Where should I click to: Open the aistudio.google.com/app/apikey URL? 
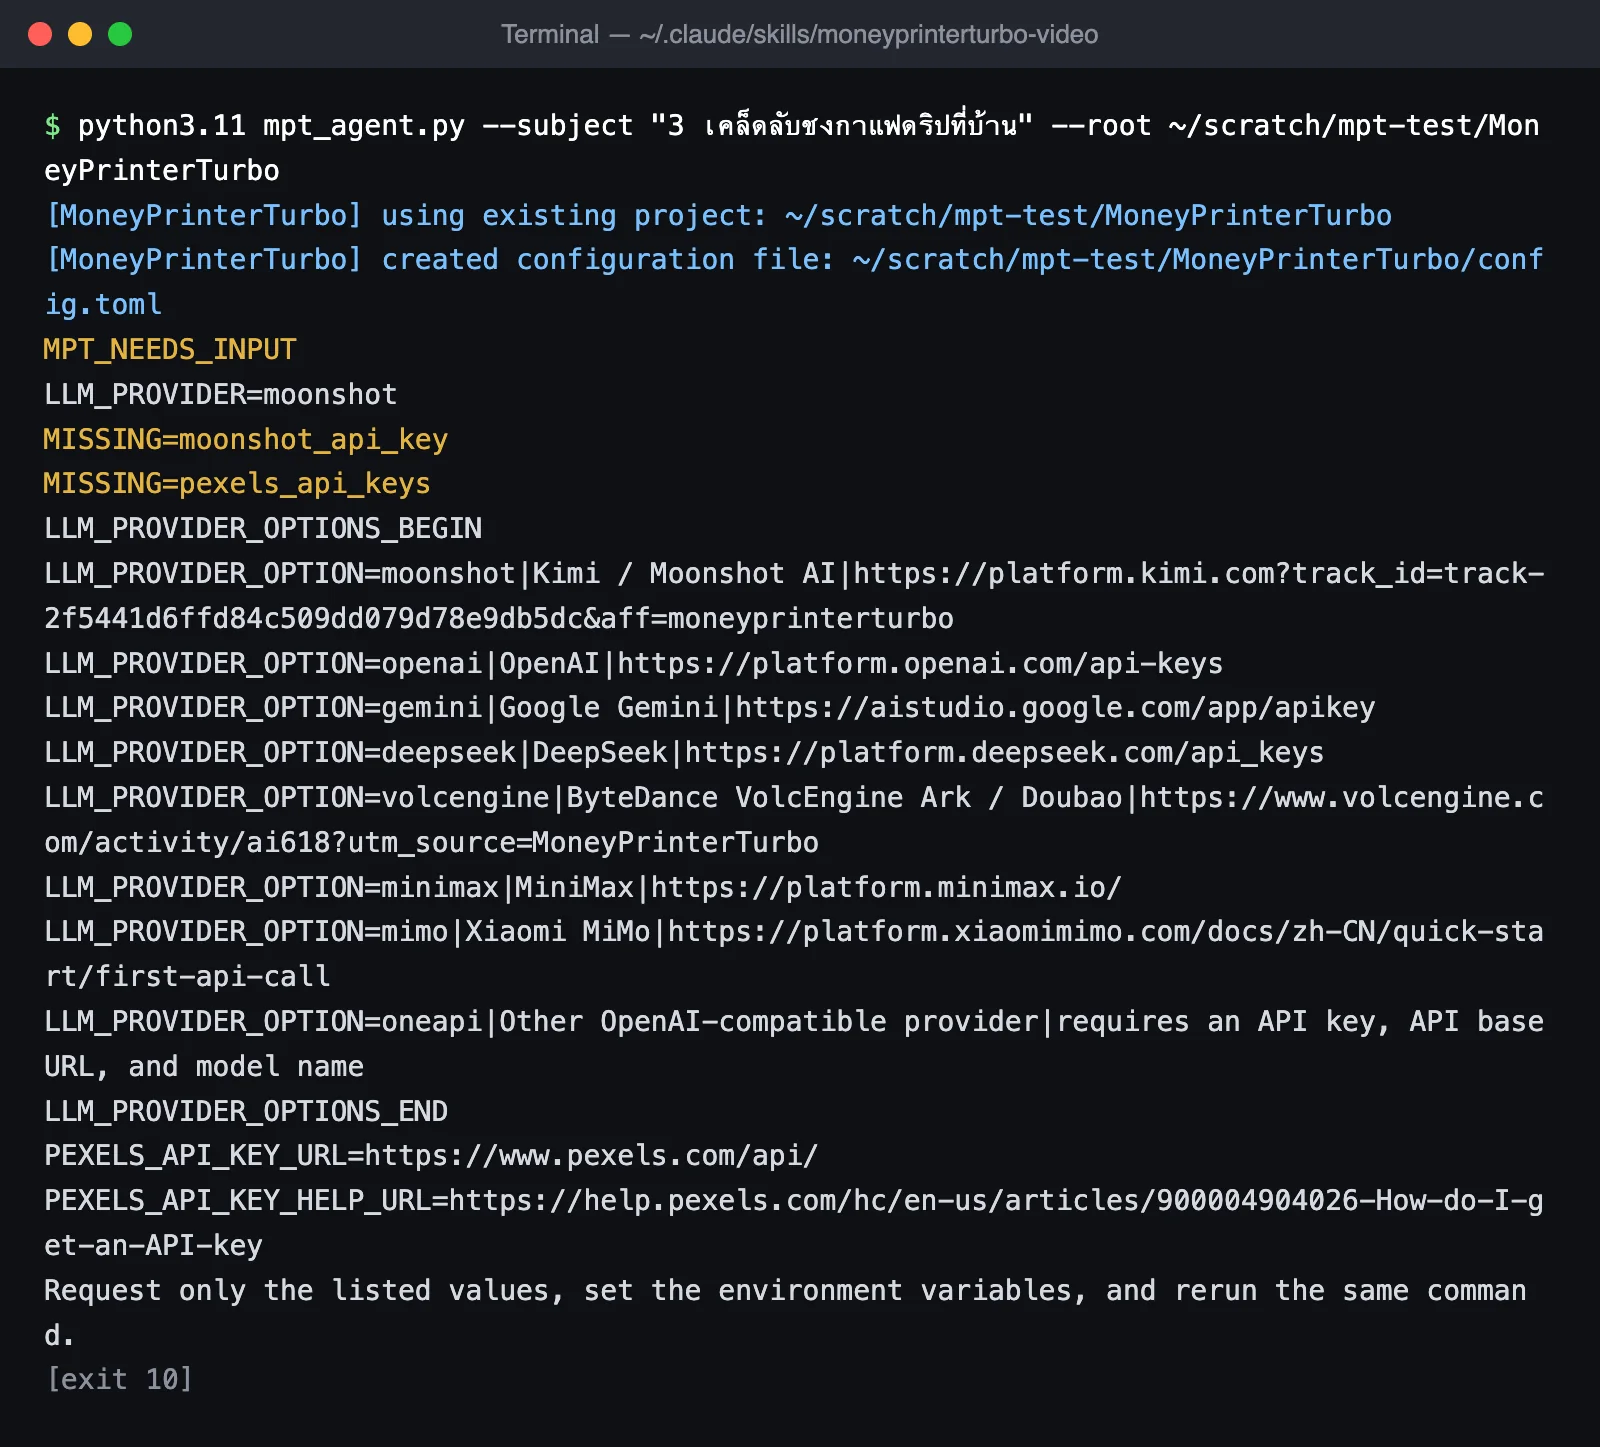1056,707
